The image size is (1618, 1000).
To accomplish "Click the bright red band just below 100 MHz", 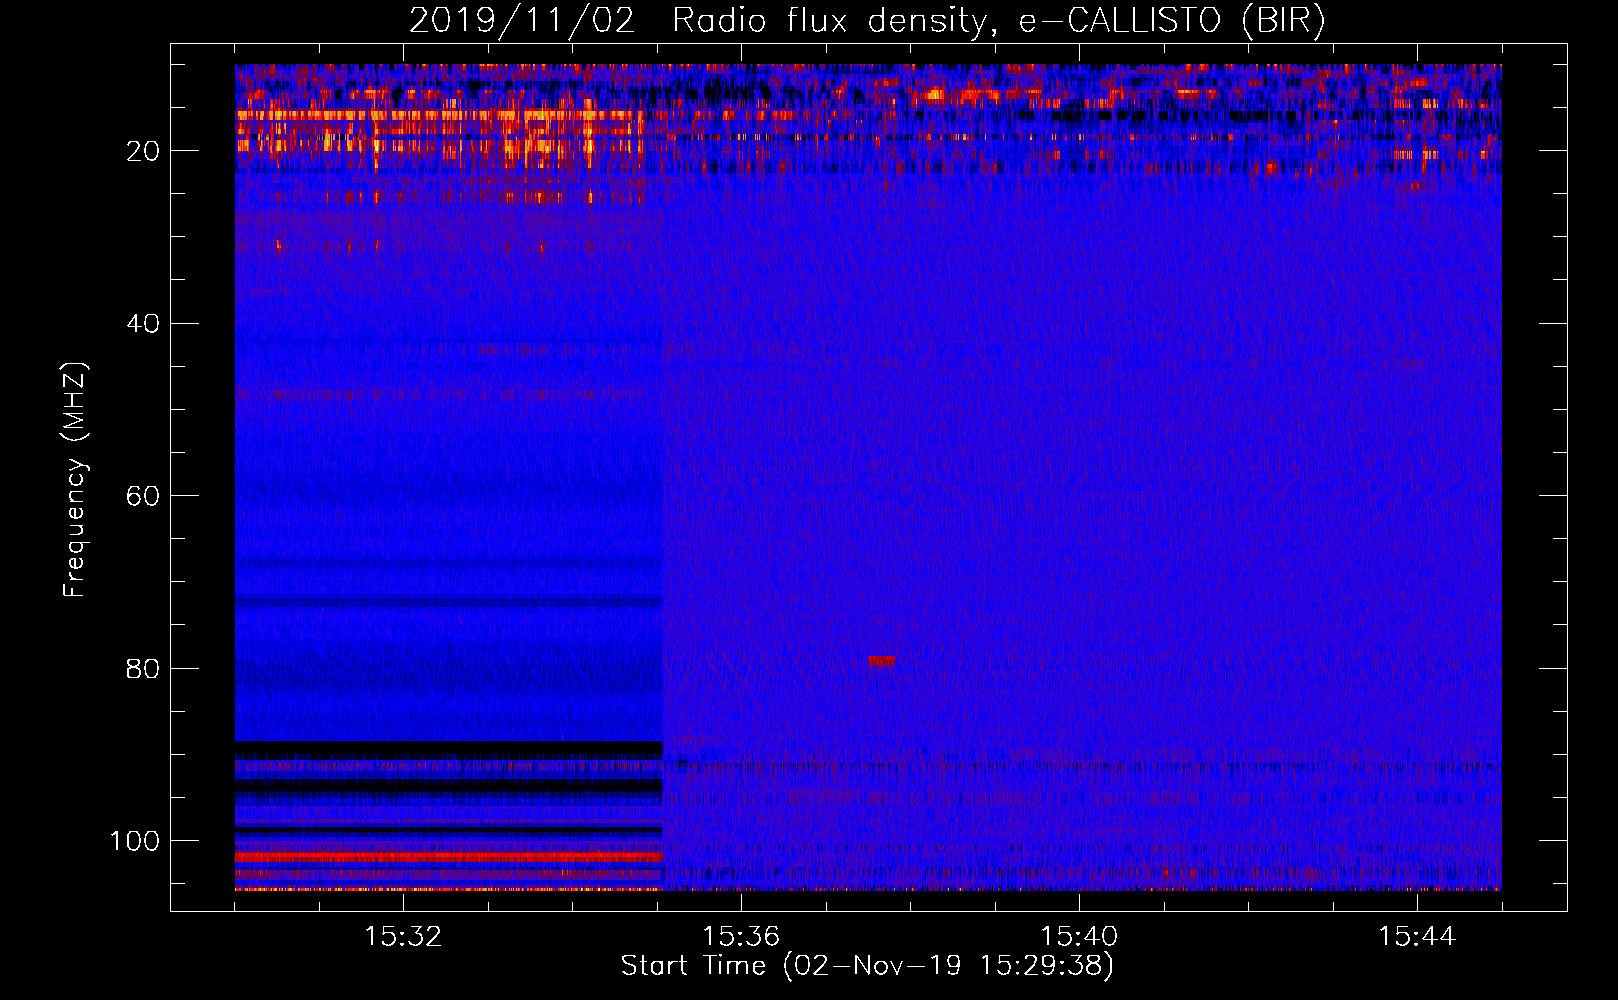I will [449, 857].
